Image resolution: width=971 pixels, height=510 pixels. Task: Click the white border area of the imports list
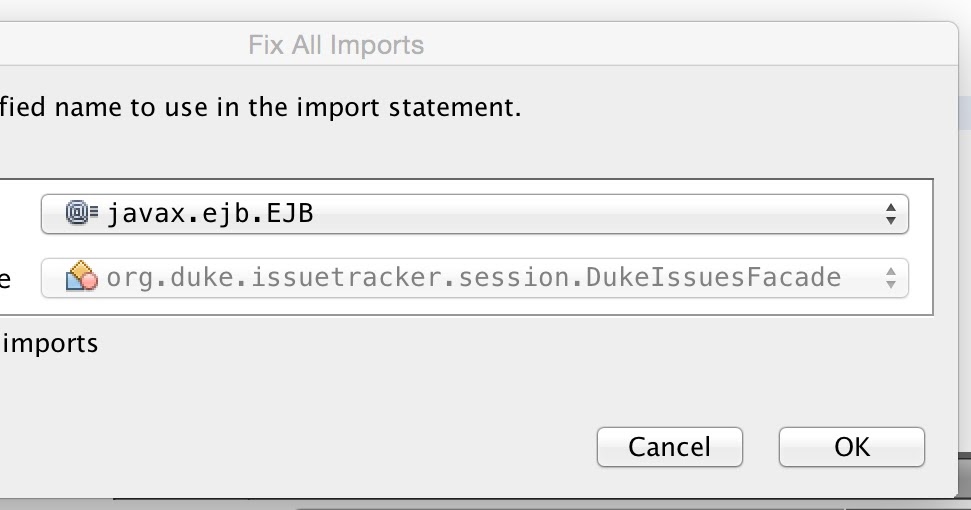click(x=921, y=248)
